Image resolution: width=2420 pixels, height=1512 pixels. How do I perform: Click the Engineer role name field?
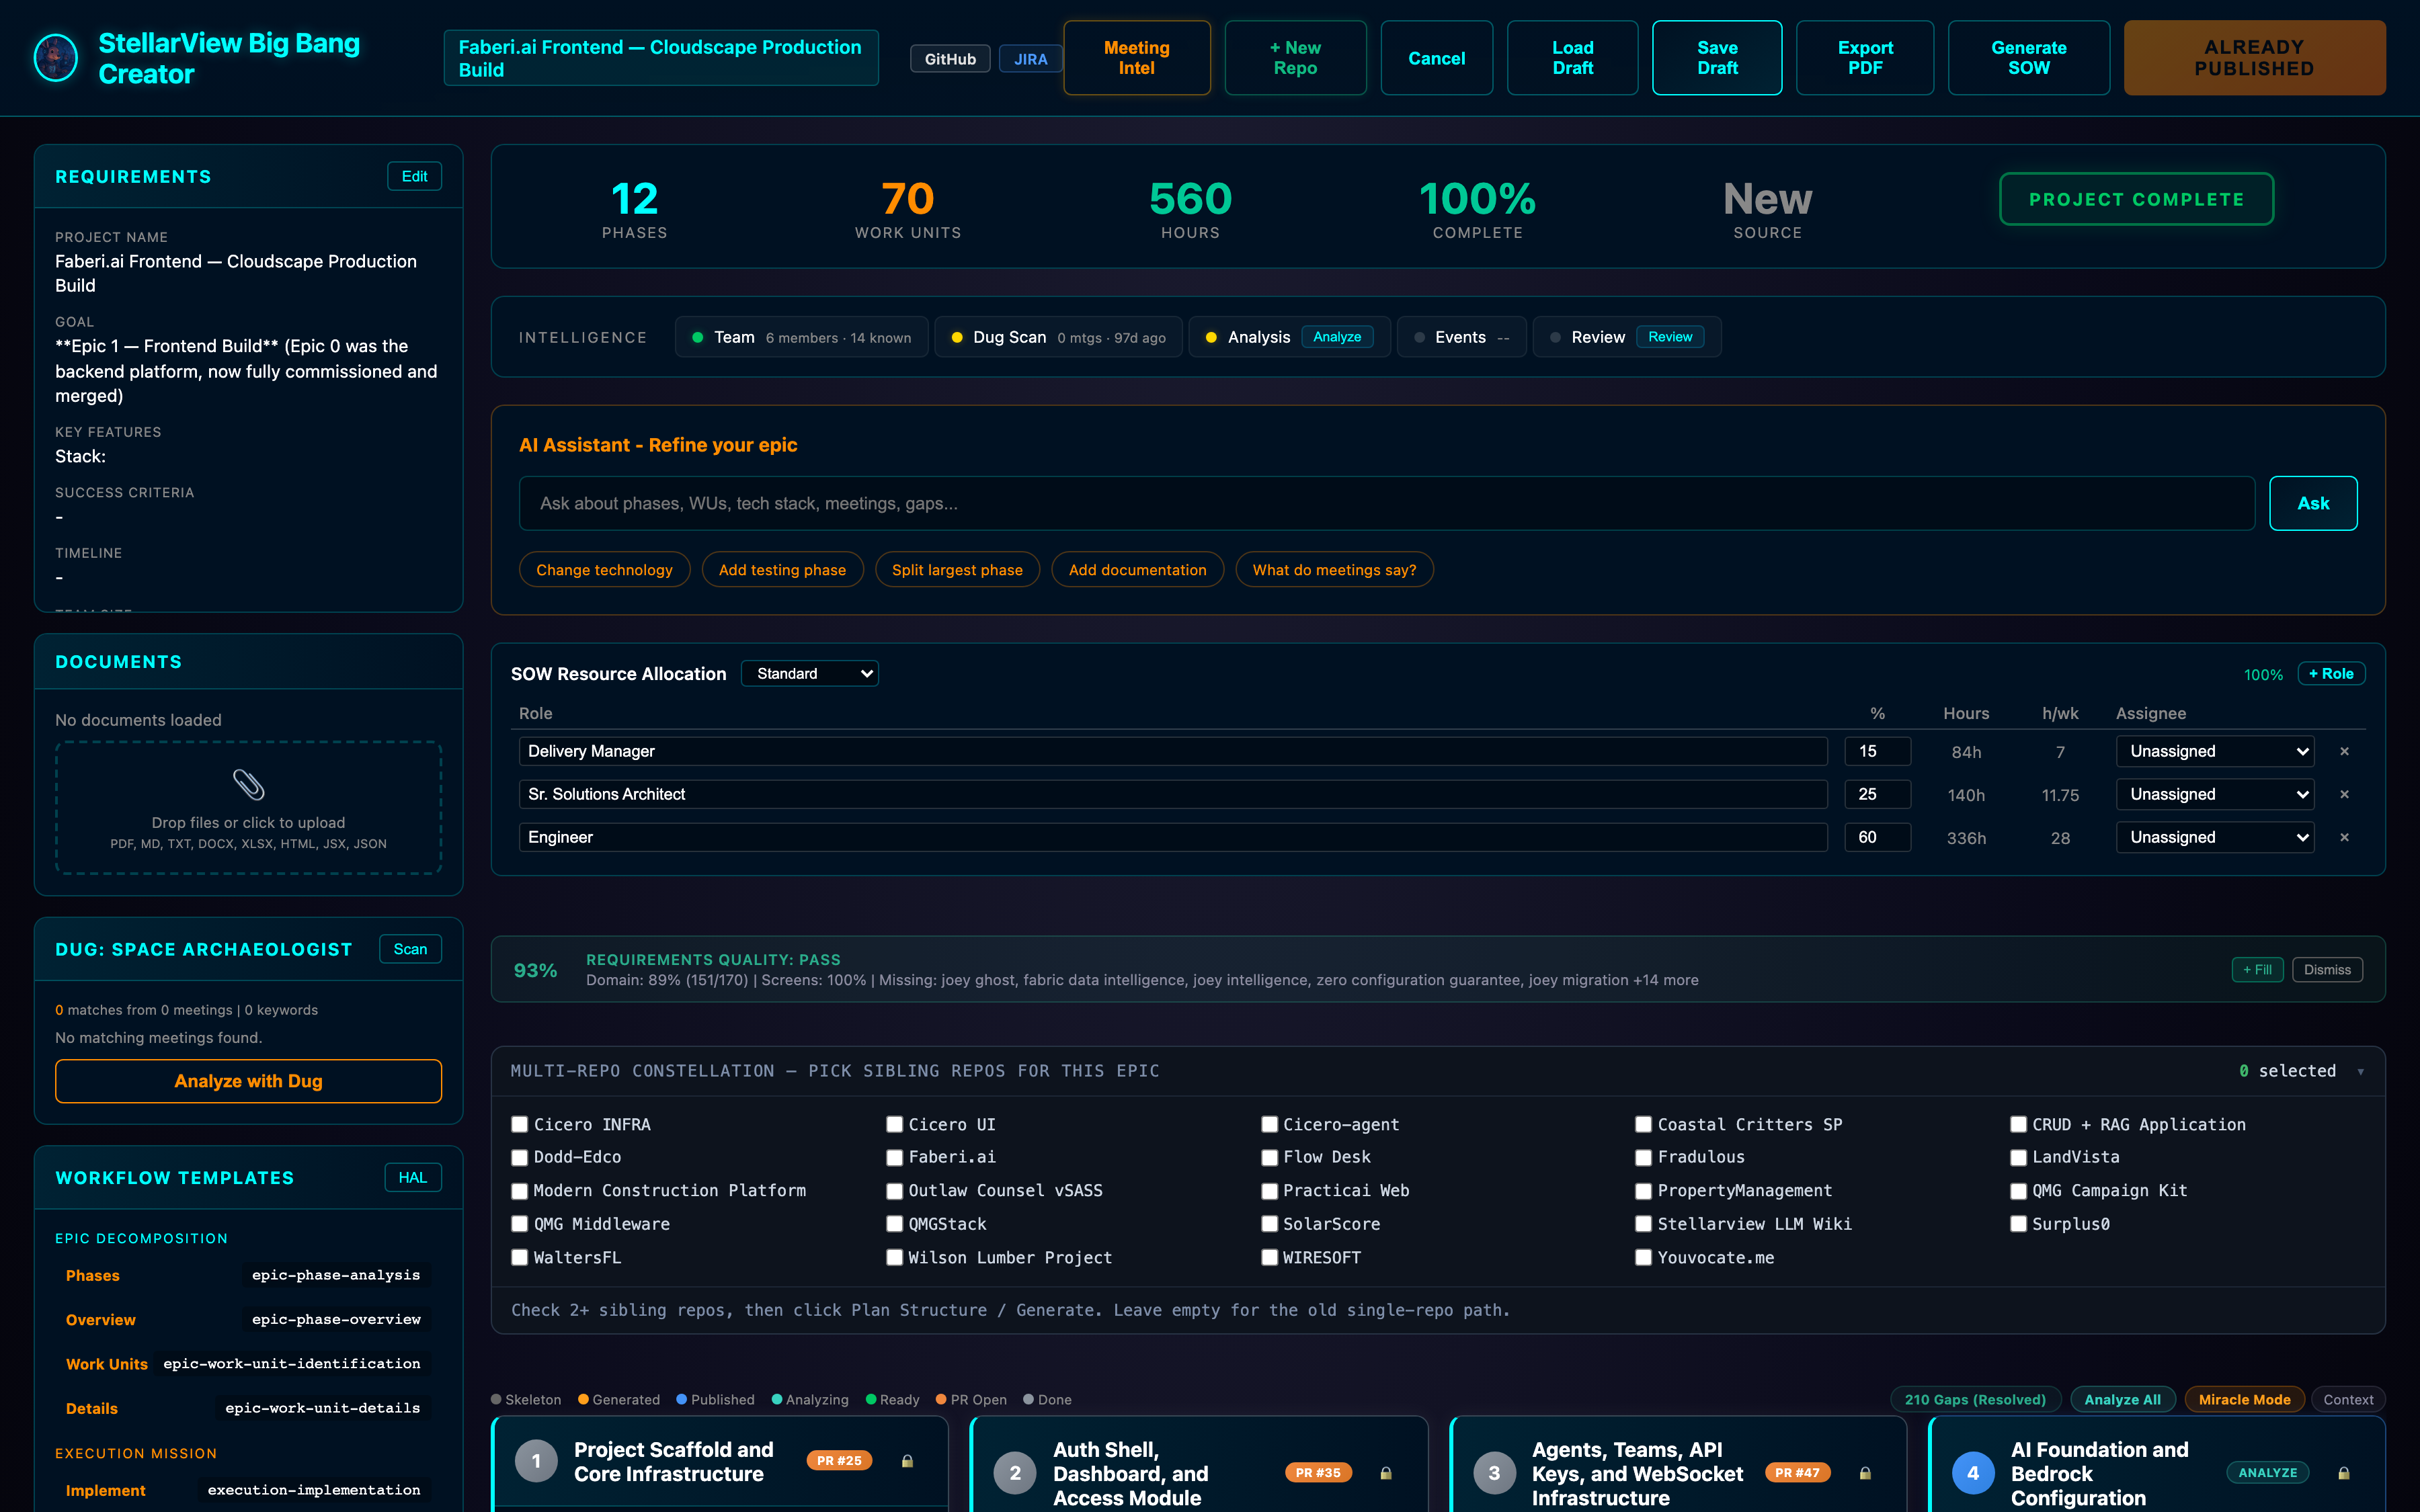(1173, 837)
